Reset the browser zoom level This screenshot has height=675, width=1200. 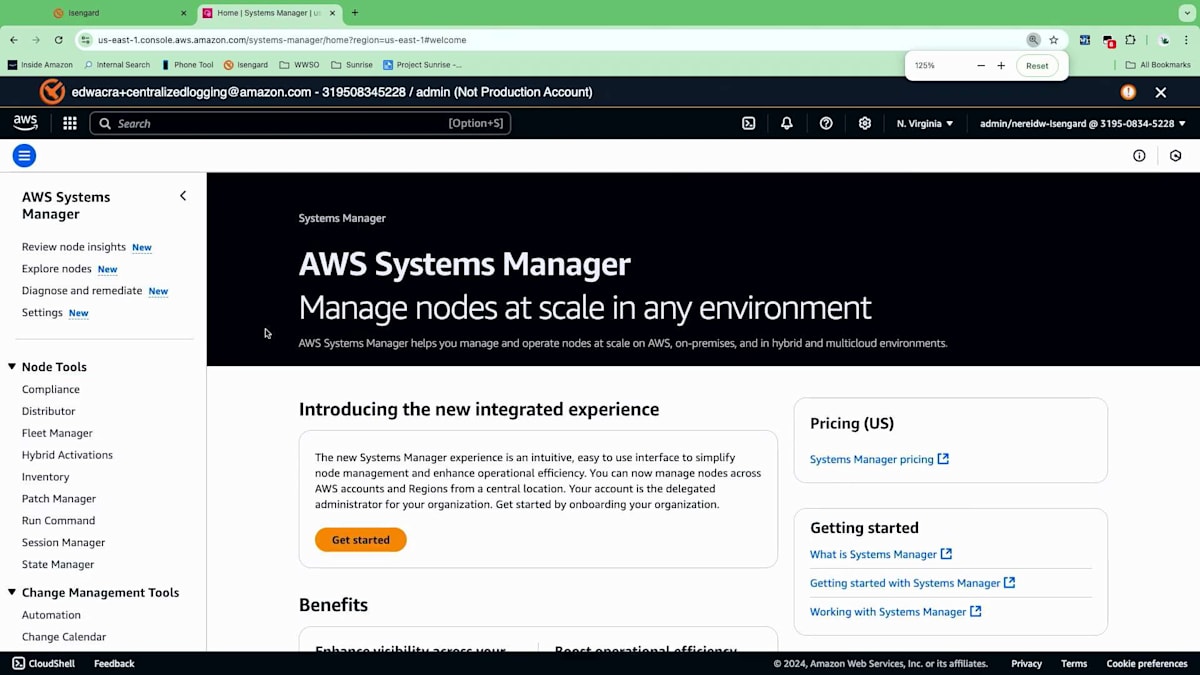tap(1037, 65)
